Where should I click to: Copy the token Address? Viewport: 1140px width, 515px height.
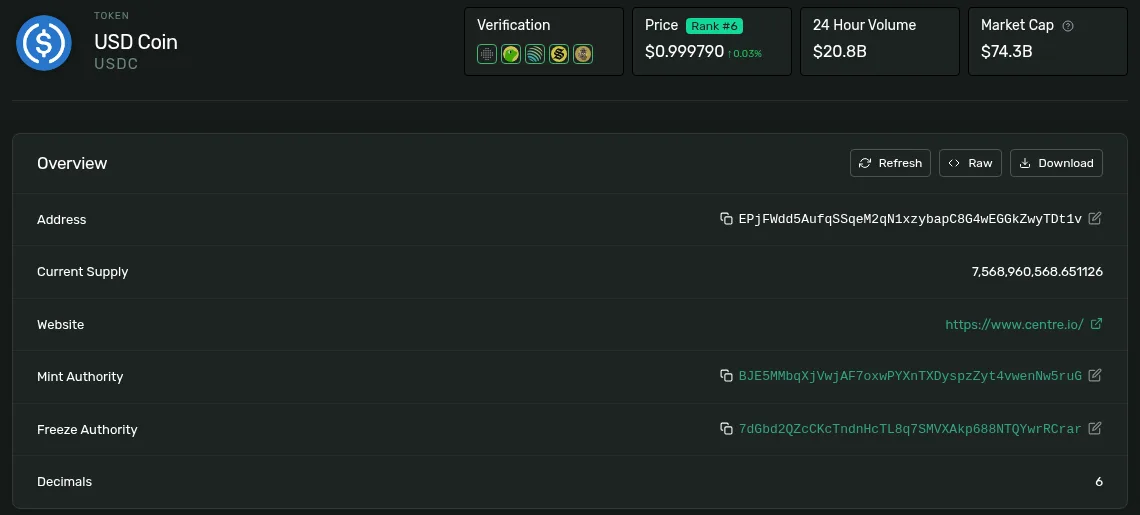point(726,219)
